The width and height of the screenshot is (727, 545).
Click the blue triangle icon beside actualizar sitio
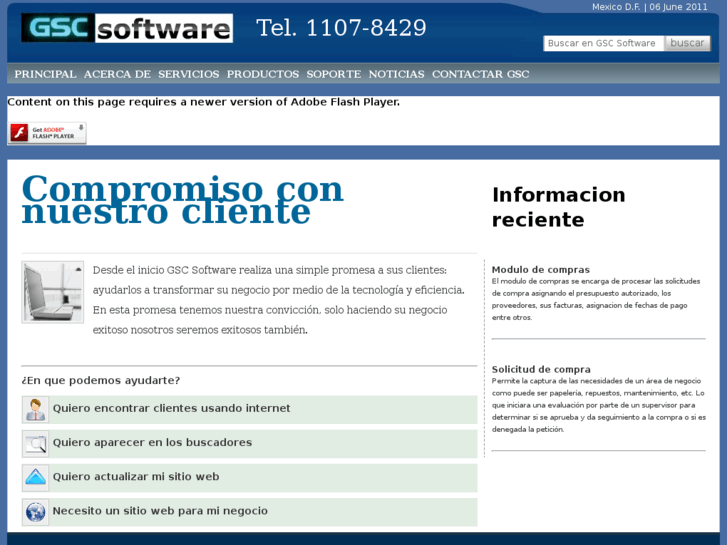[35, 478]
